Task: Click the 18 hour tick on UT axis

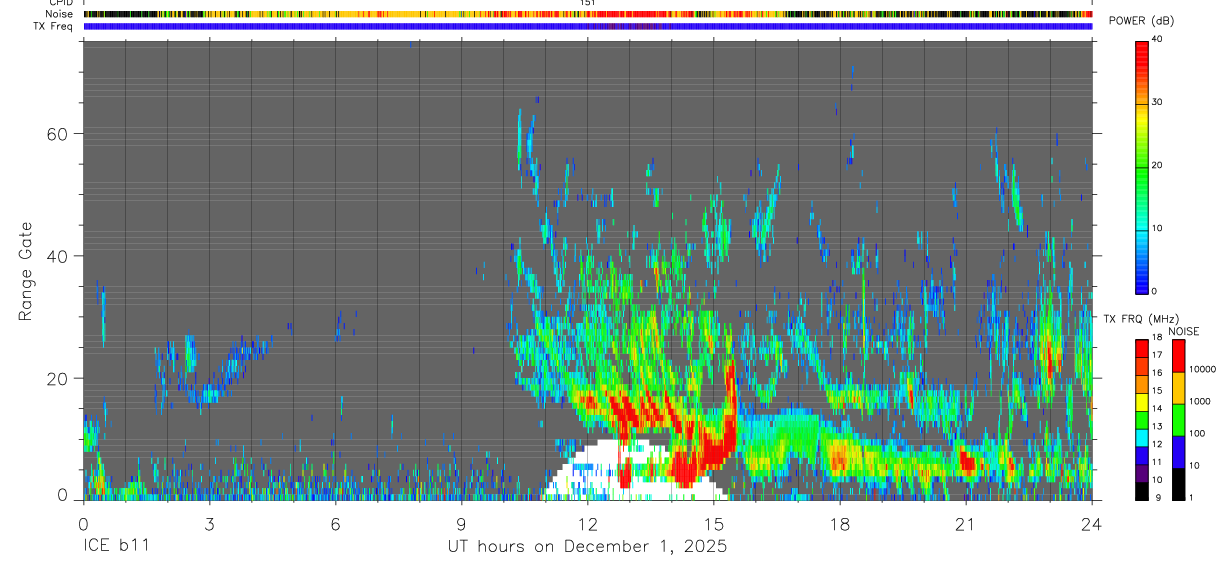Action: (839, 523)
